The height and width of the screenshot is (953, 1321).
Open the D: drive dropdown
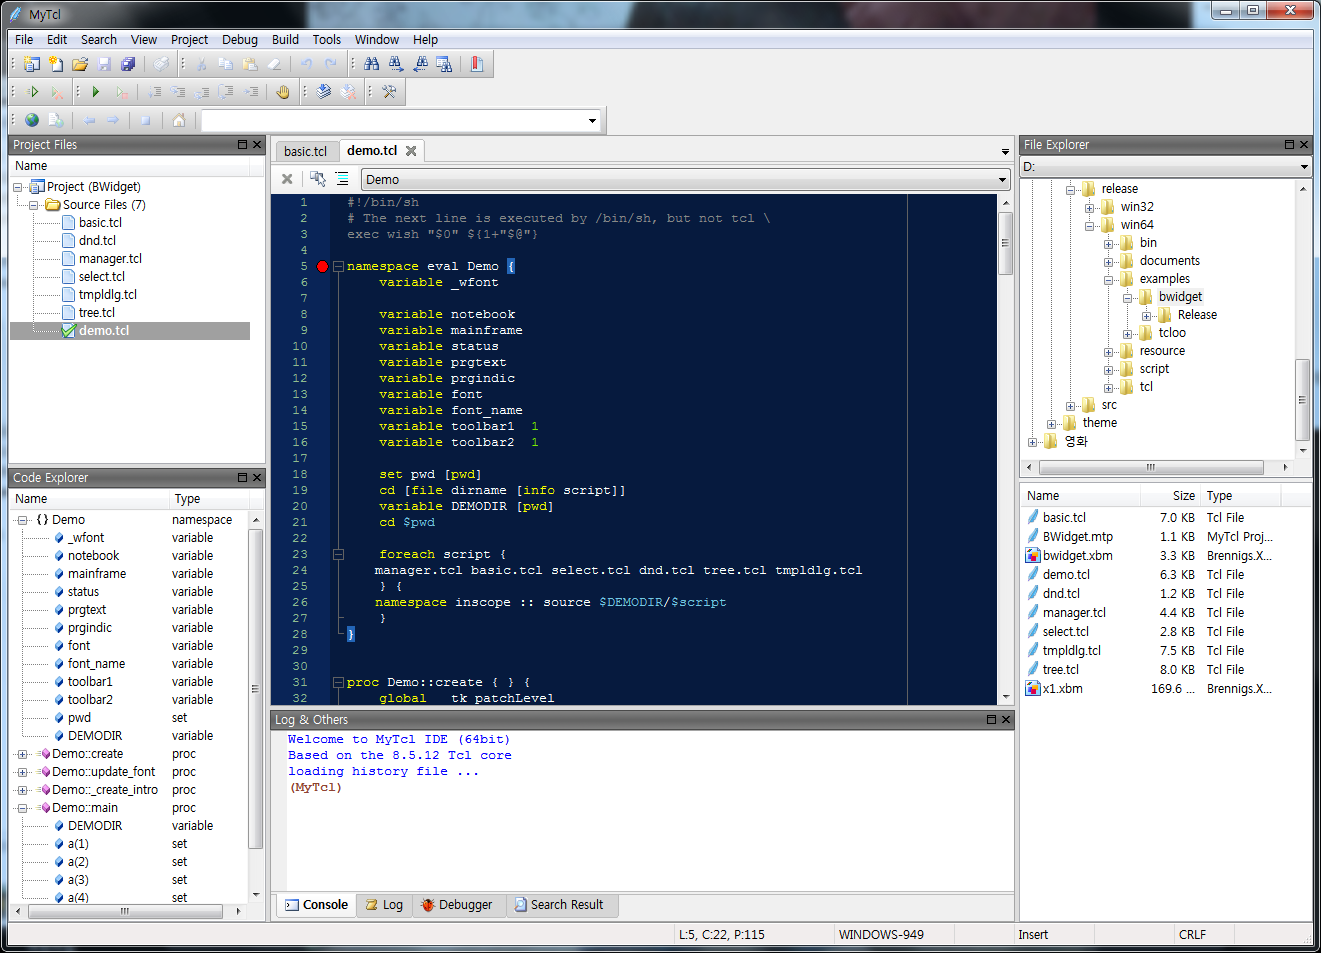coord(1304,167)
